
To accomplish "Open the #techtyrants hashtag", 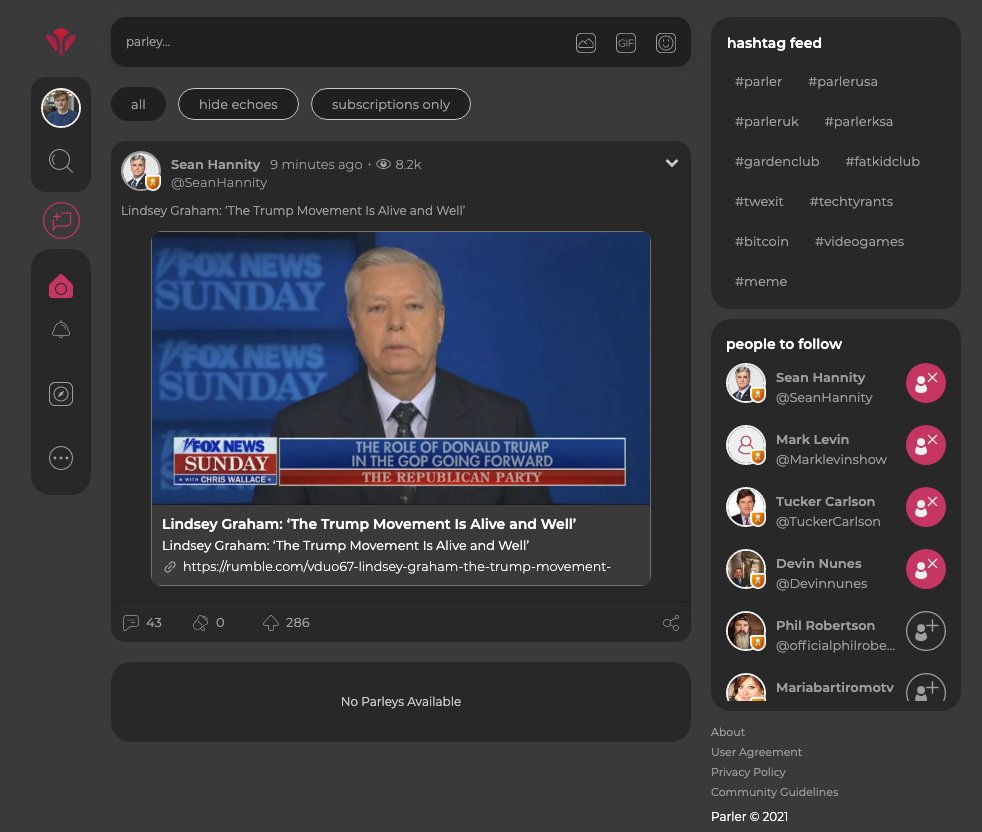I will coord(851,202).
